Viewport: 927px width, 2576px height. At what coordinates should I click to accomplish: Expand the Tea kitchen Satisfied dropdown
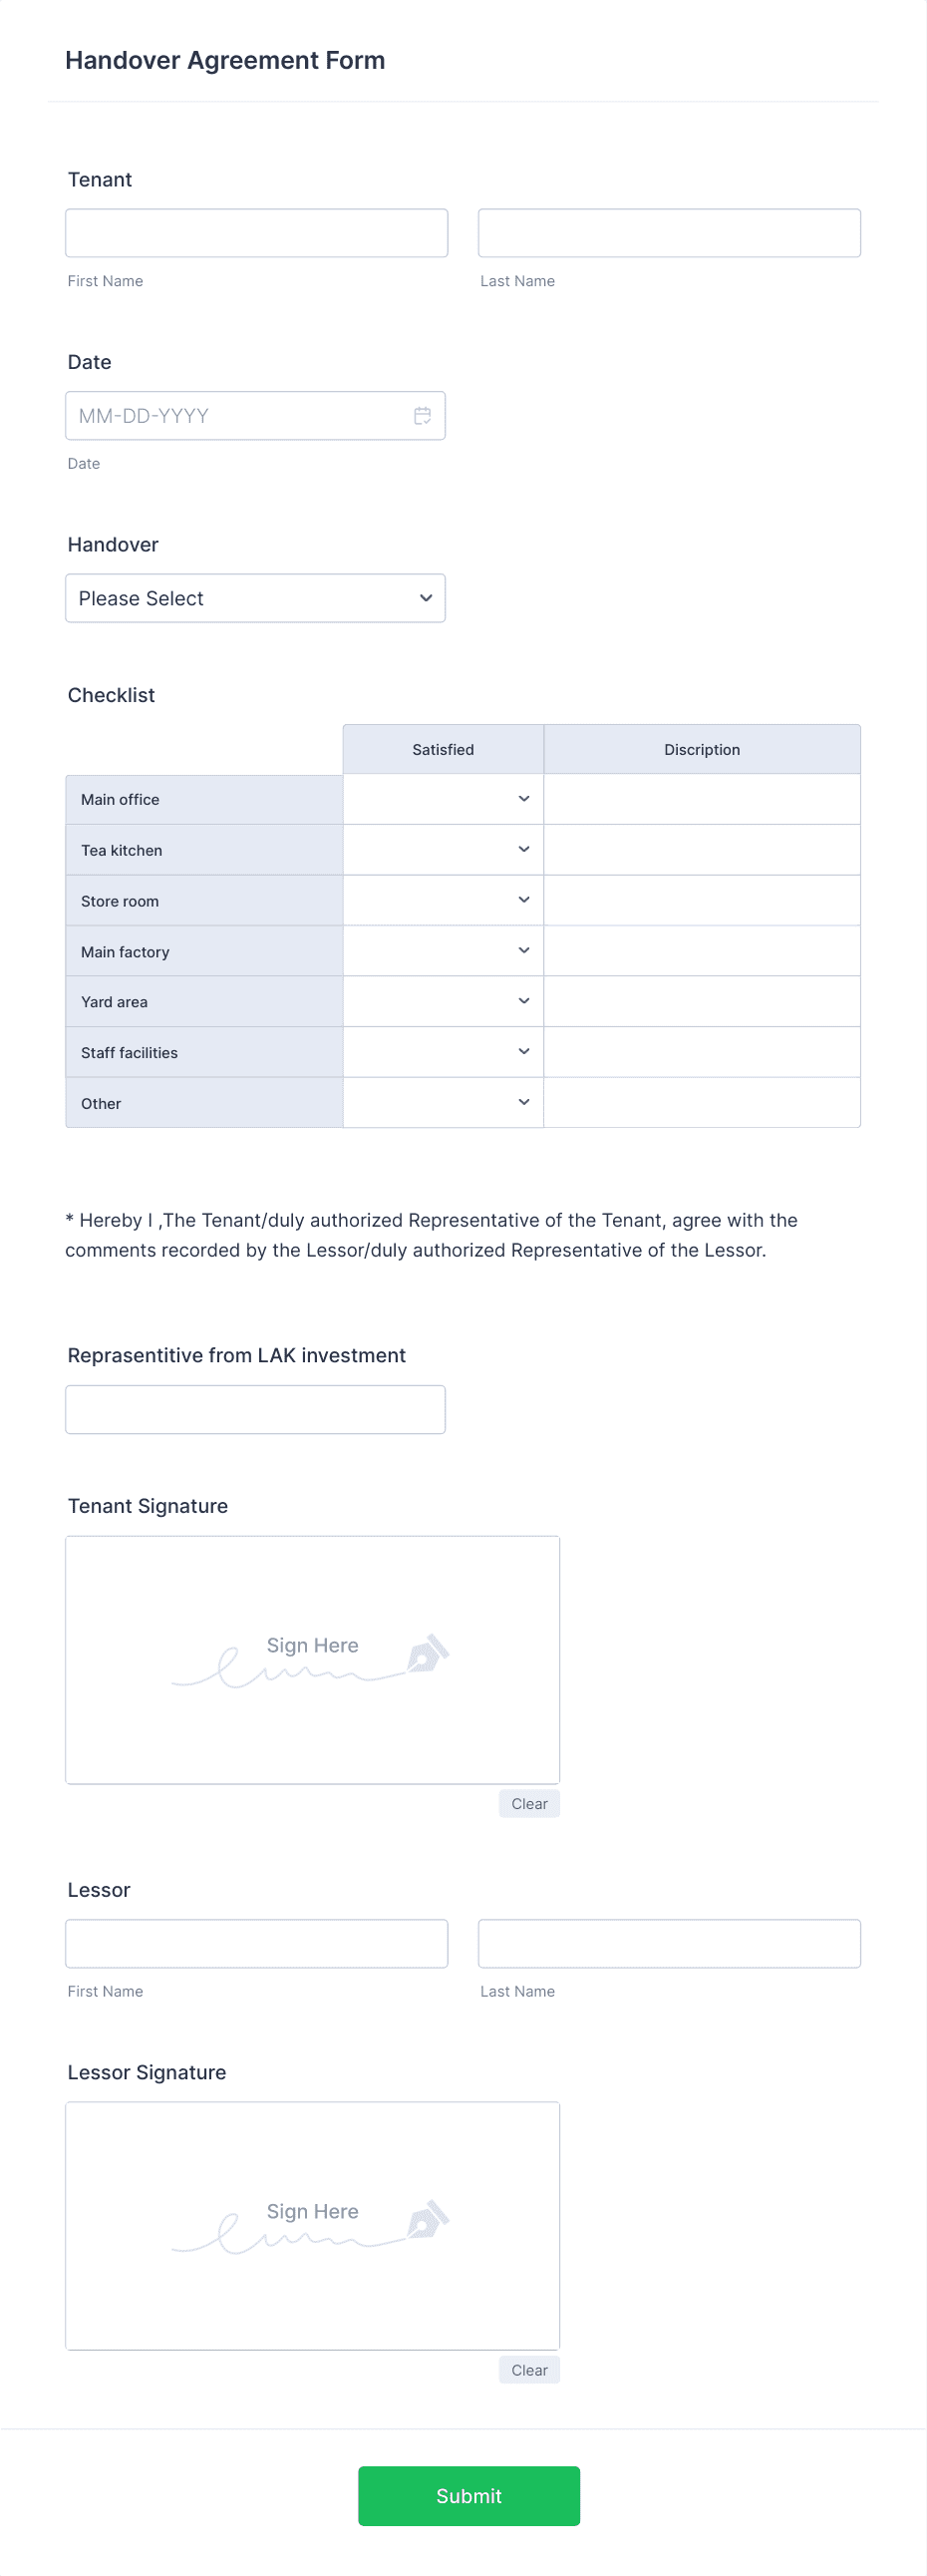pyautogui.click(x=443, y=850)
